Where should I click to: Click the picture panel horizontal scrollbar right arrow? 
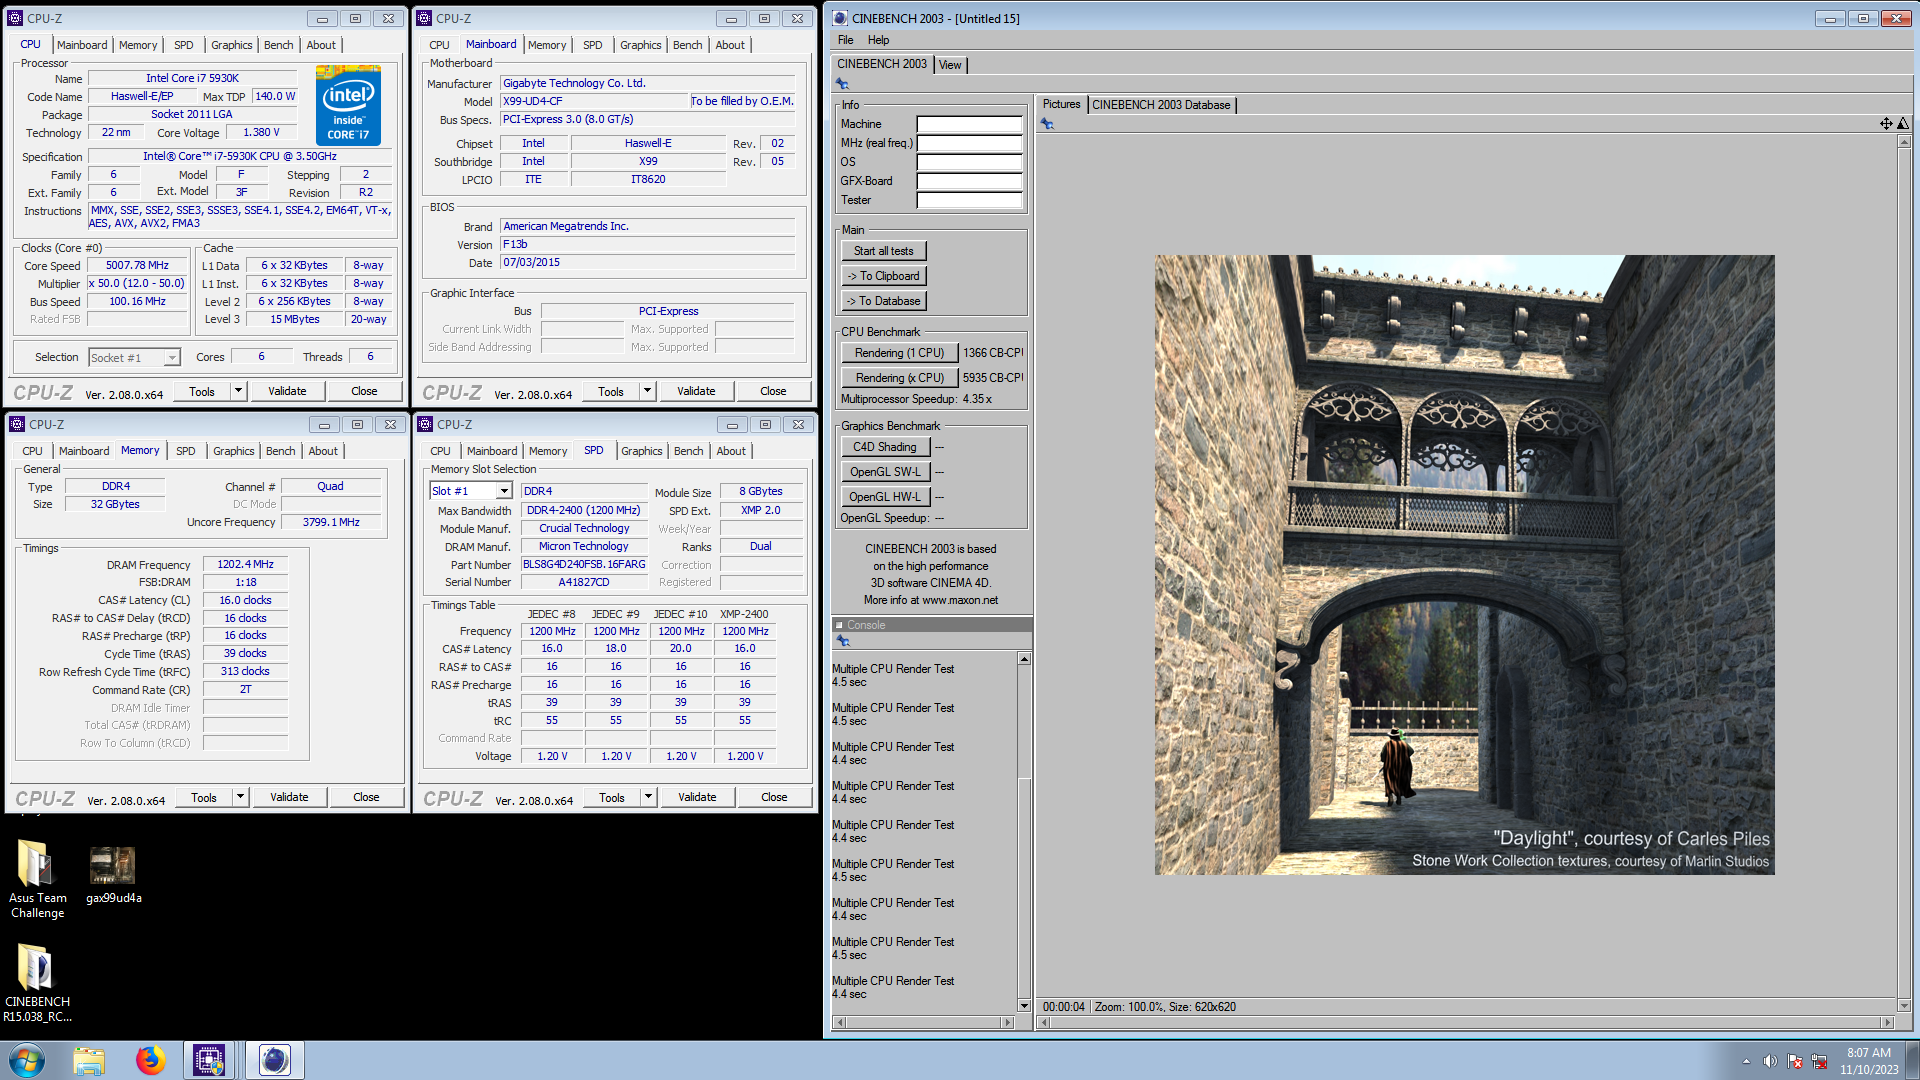coord(1888,1022)
